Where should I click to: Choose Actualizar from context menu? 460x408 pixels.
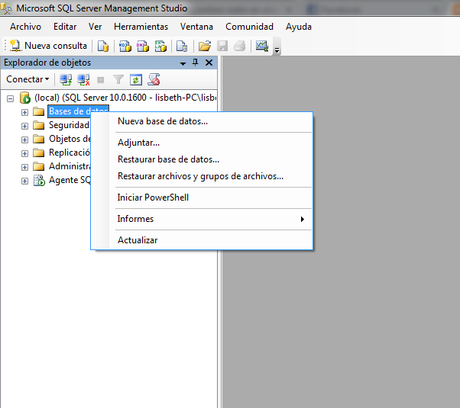coord(202,240)
